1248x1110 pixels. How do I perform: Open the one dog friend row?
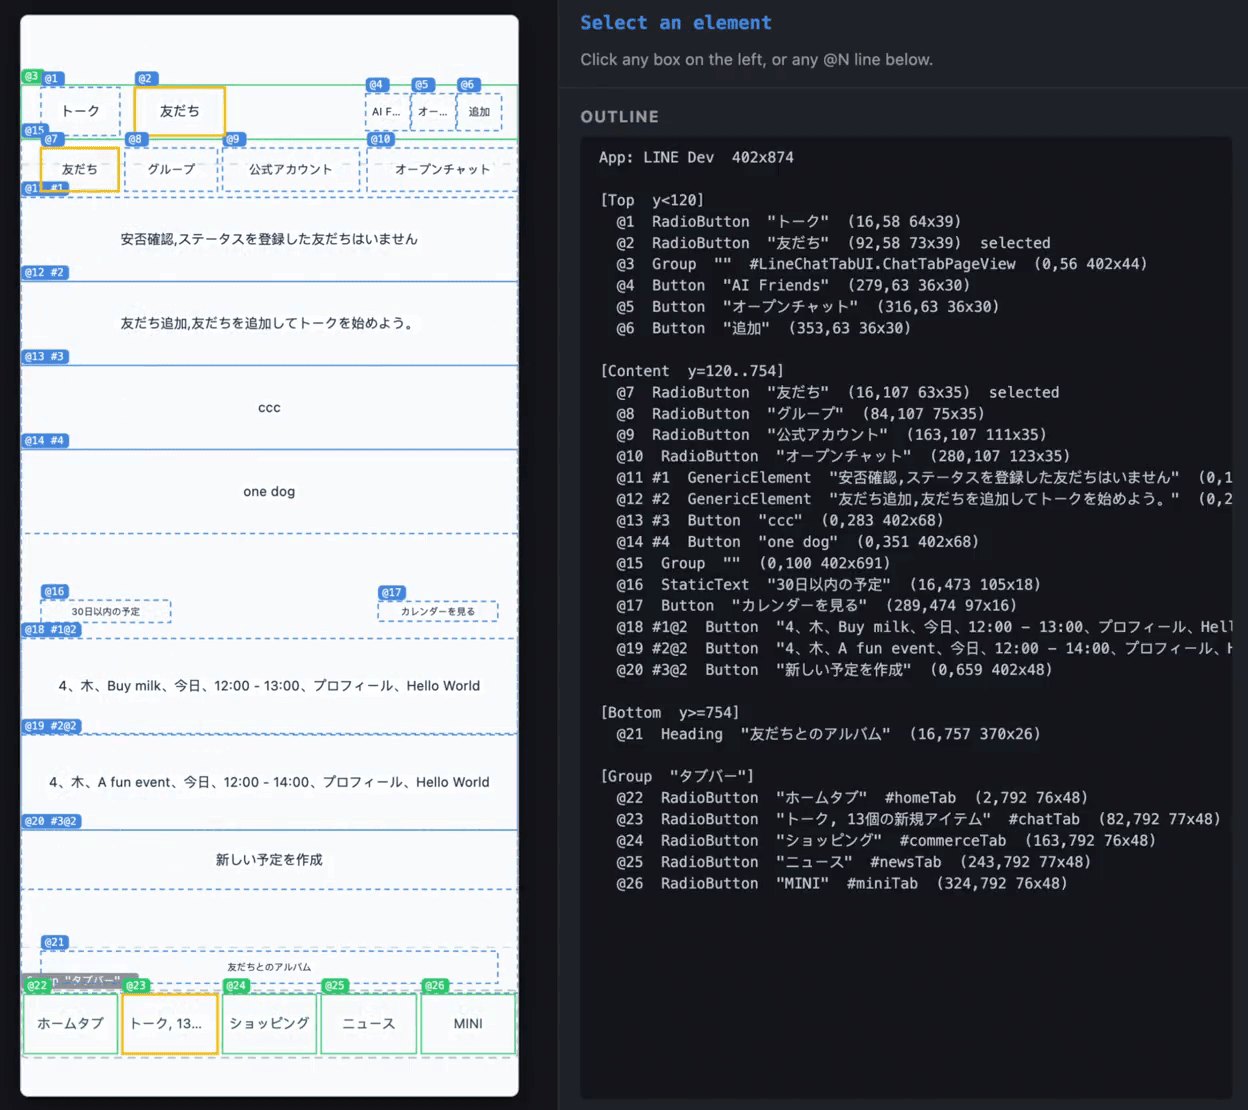(269, 491)
